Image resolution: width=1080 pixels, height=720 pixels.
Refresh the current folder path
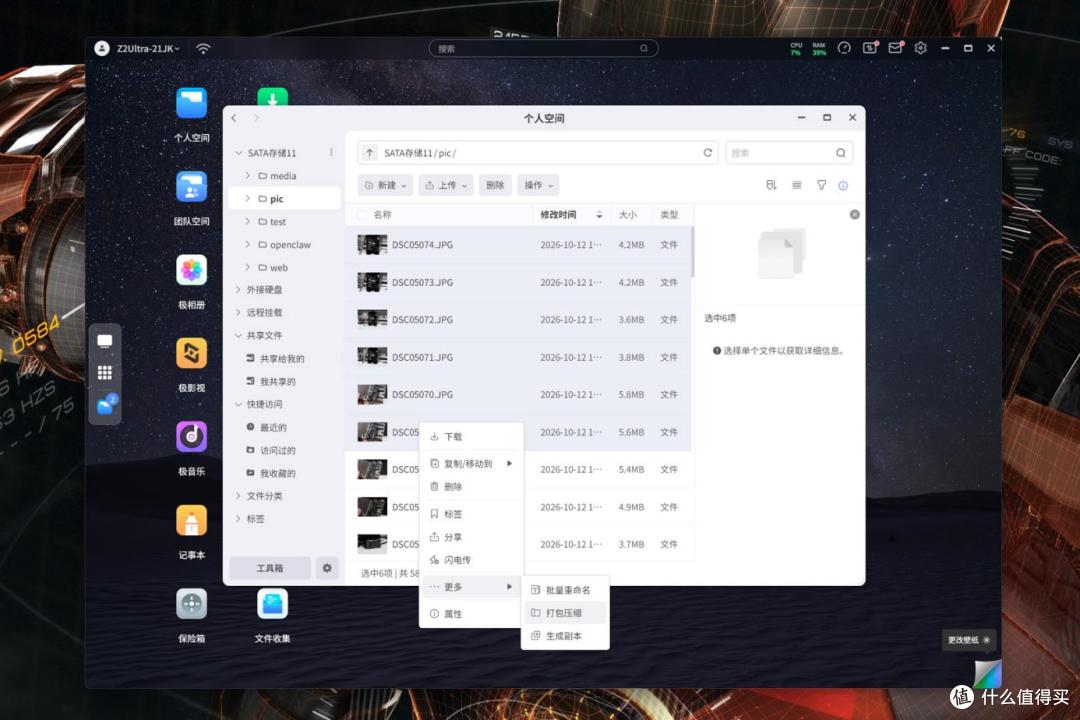click(x=707, y=153)
